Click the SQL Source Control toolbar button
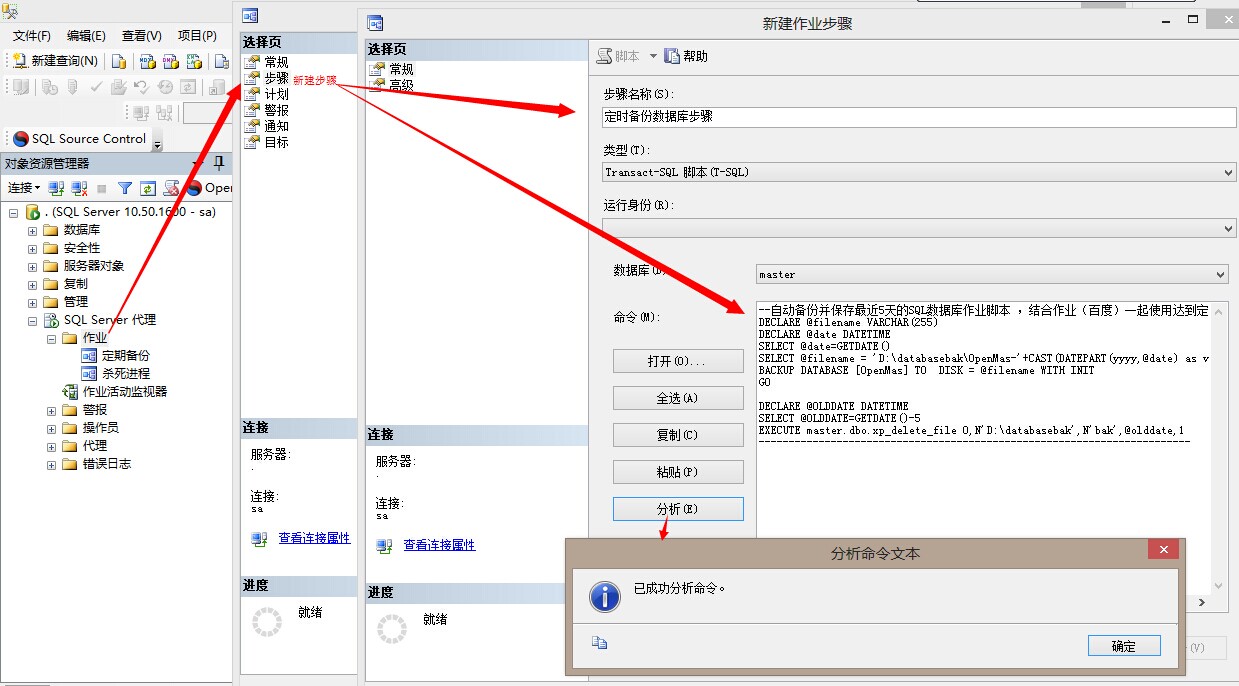Screen dimensions: 1239x686 pyautogui.click(x=79, y=139)
